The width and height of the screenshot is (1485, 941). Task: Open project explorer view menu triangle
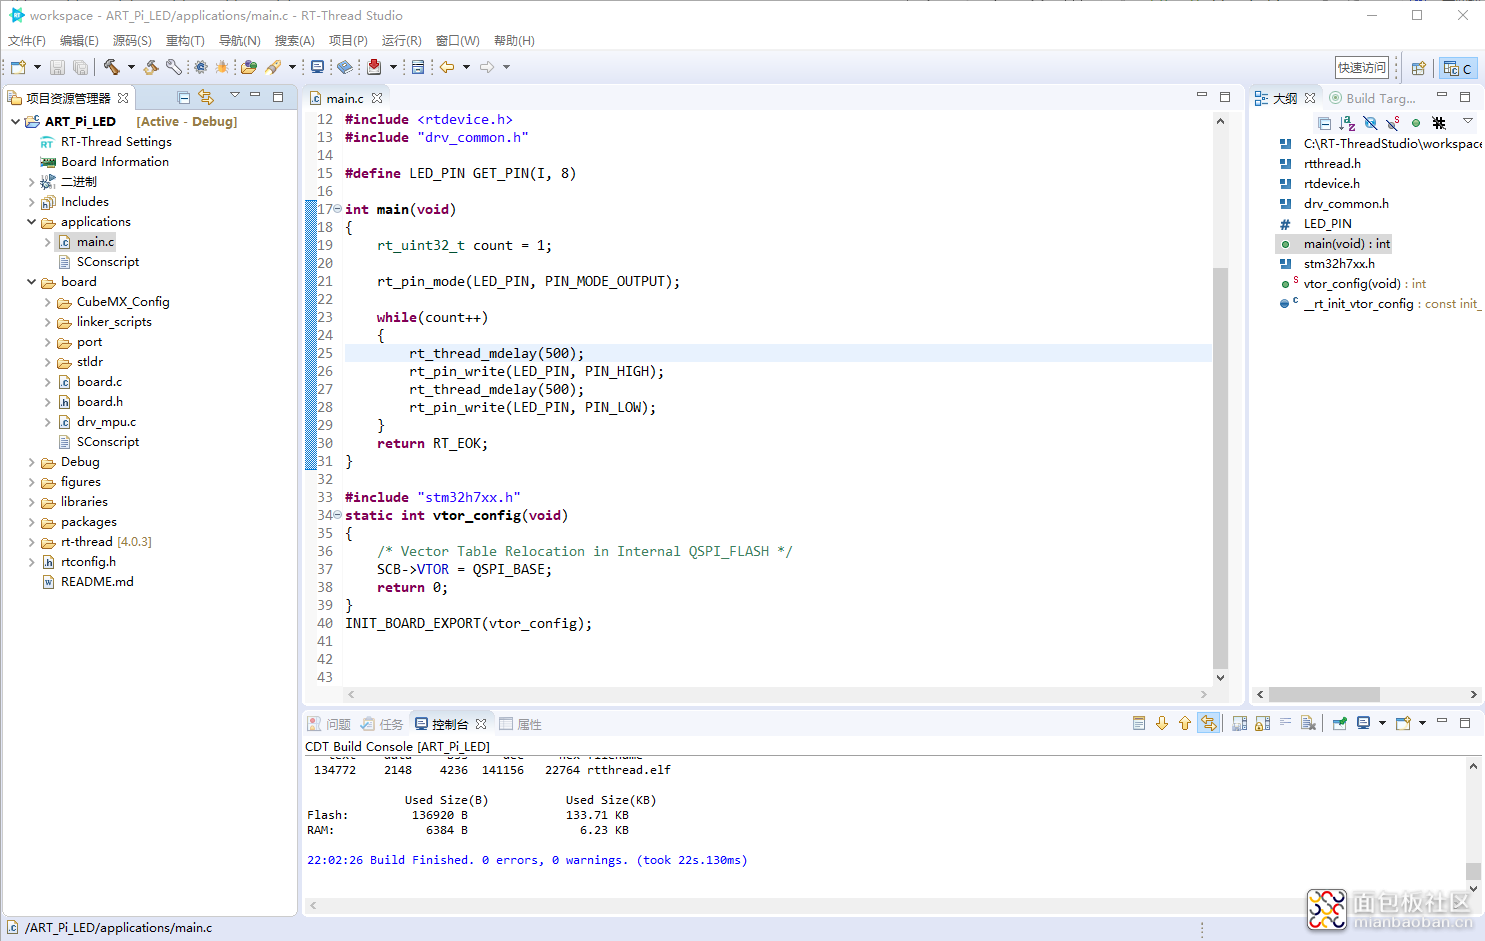[x=235, y=95]
